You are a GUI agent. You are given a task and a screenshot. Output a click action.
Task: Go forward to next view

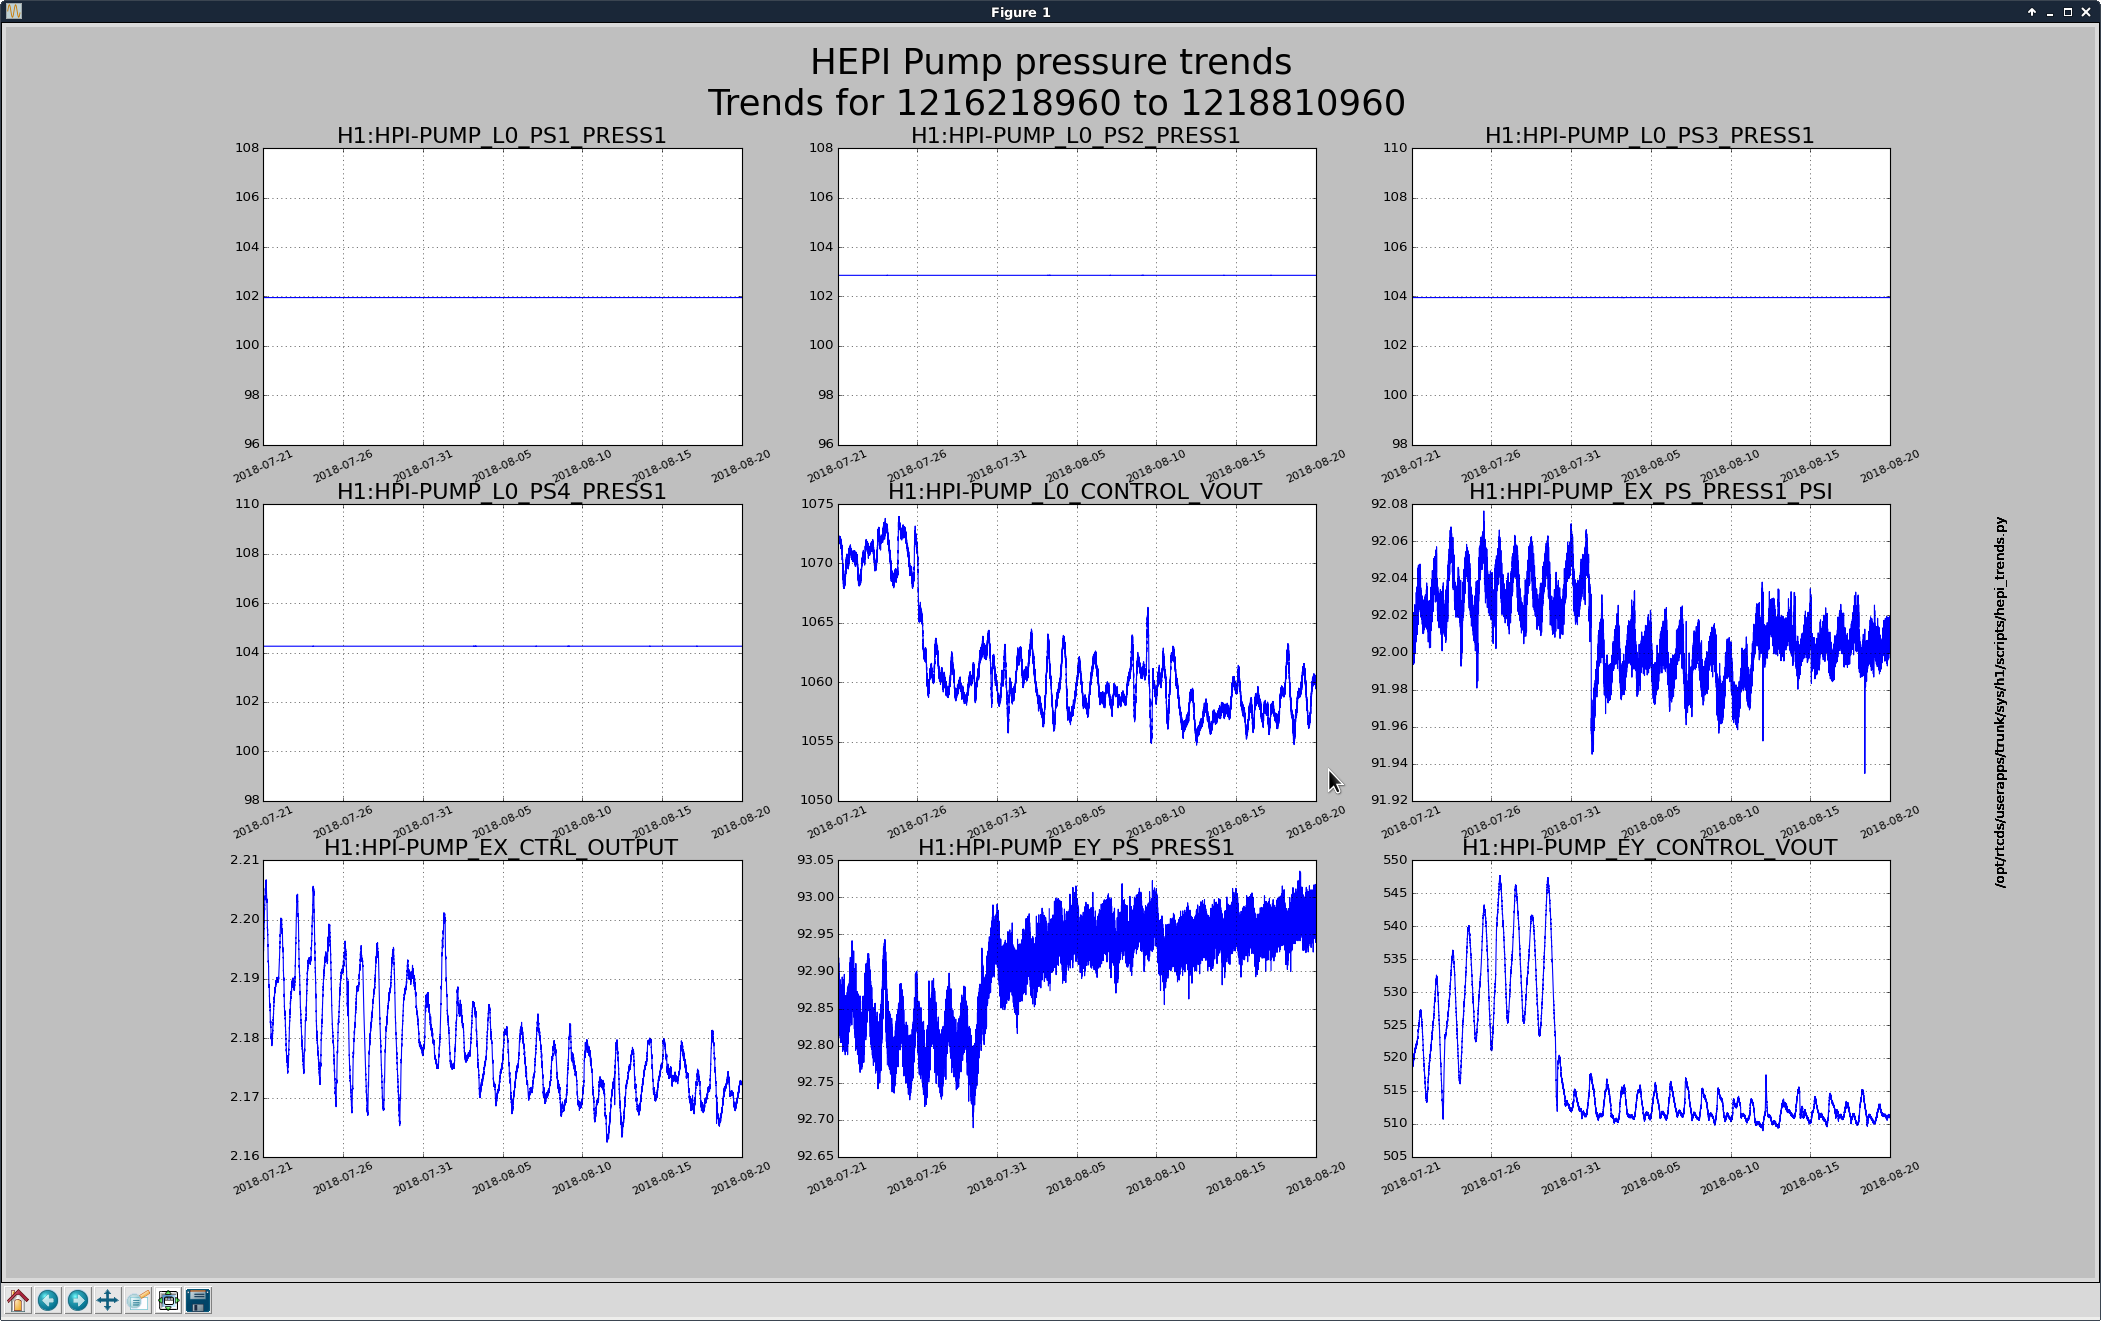[x=78, y=1300]
